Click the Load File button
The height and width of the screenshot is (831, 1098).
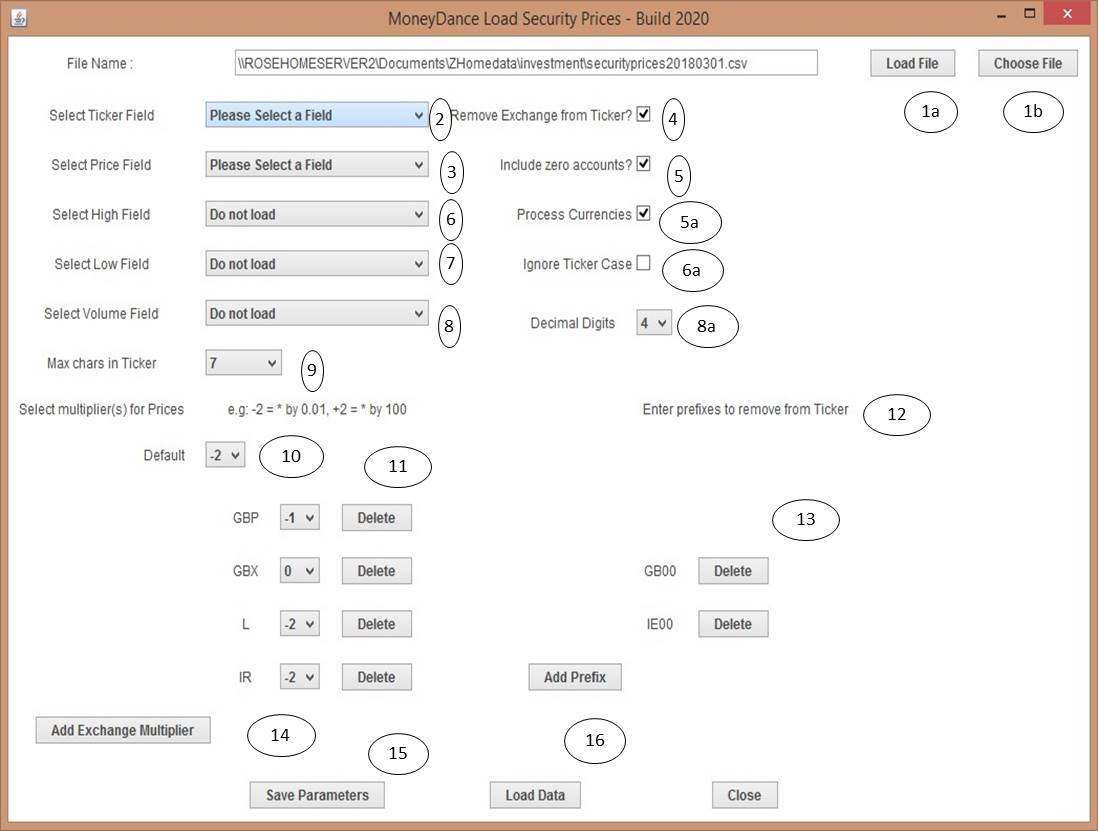coord(912,63)
